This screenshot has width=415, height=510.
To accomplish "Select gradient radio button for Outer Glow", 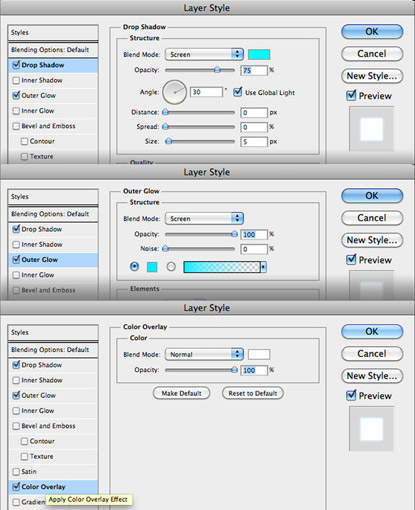I will [171, 267].
